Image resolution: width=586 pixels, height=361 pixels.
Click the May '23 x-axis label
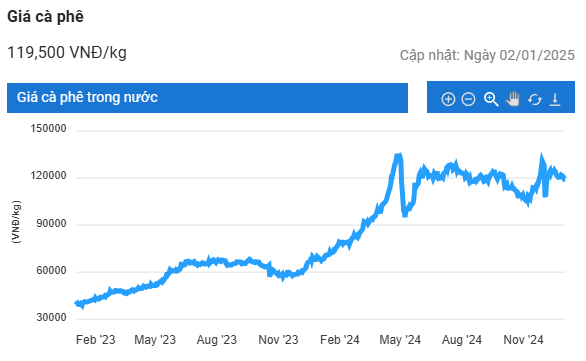[x=155, y=340]
